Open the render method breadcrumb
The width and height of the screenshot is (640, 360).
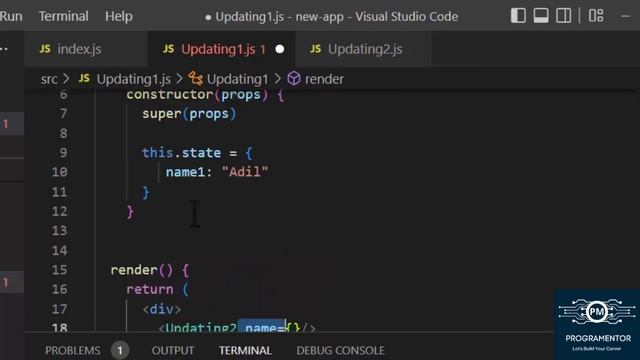coord(324,79)
